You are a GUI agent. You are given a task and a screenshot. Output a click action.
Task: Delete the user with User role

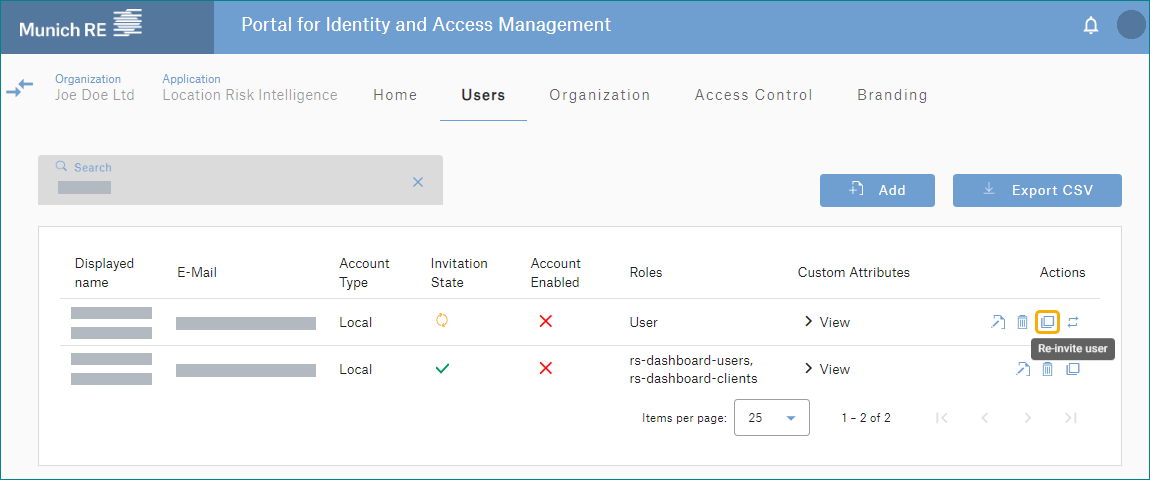pyautogui.click(x=1022, y=321)
